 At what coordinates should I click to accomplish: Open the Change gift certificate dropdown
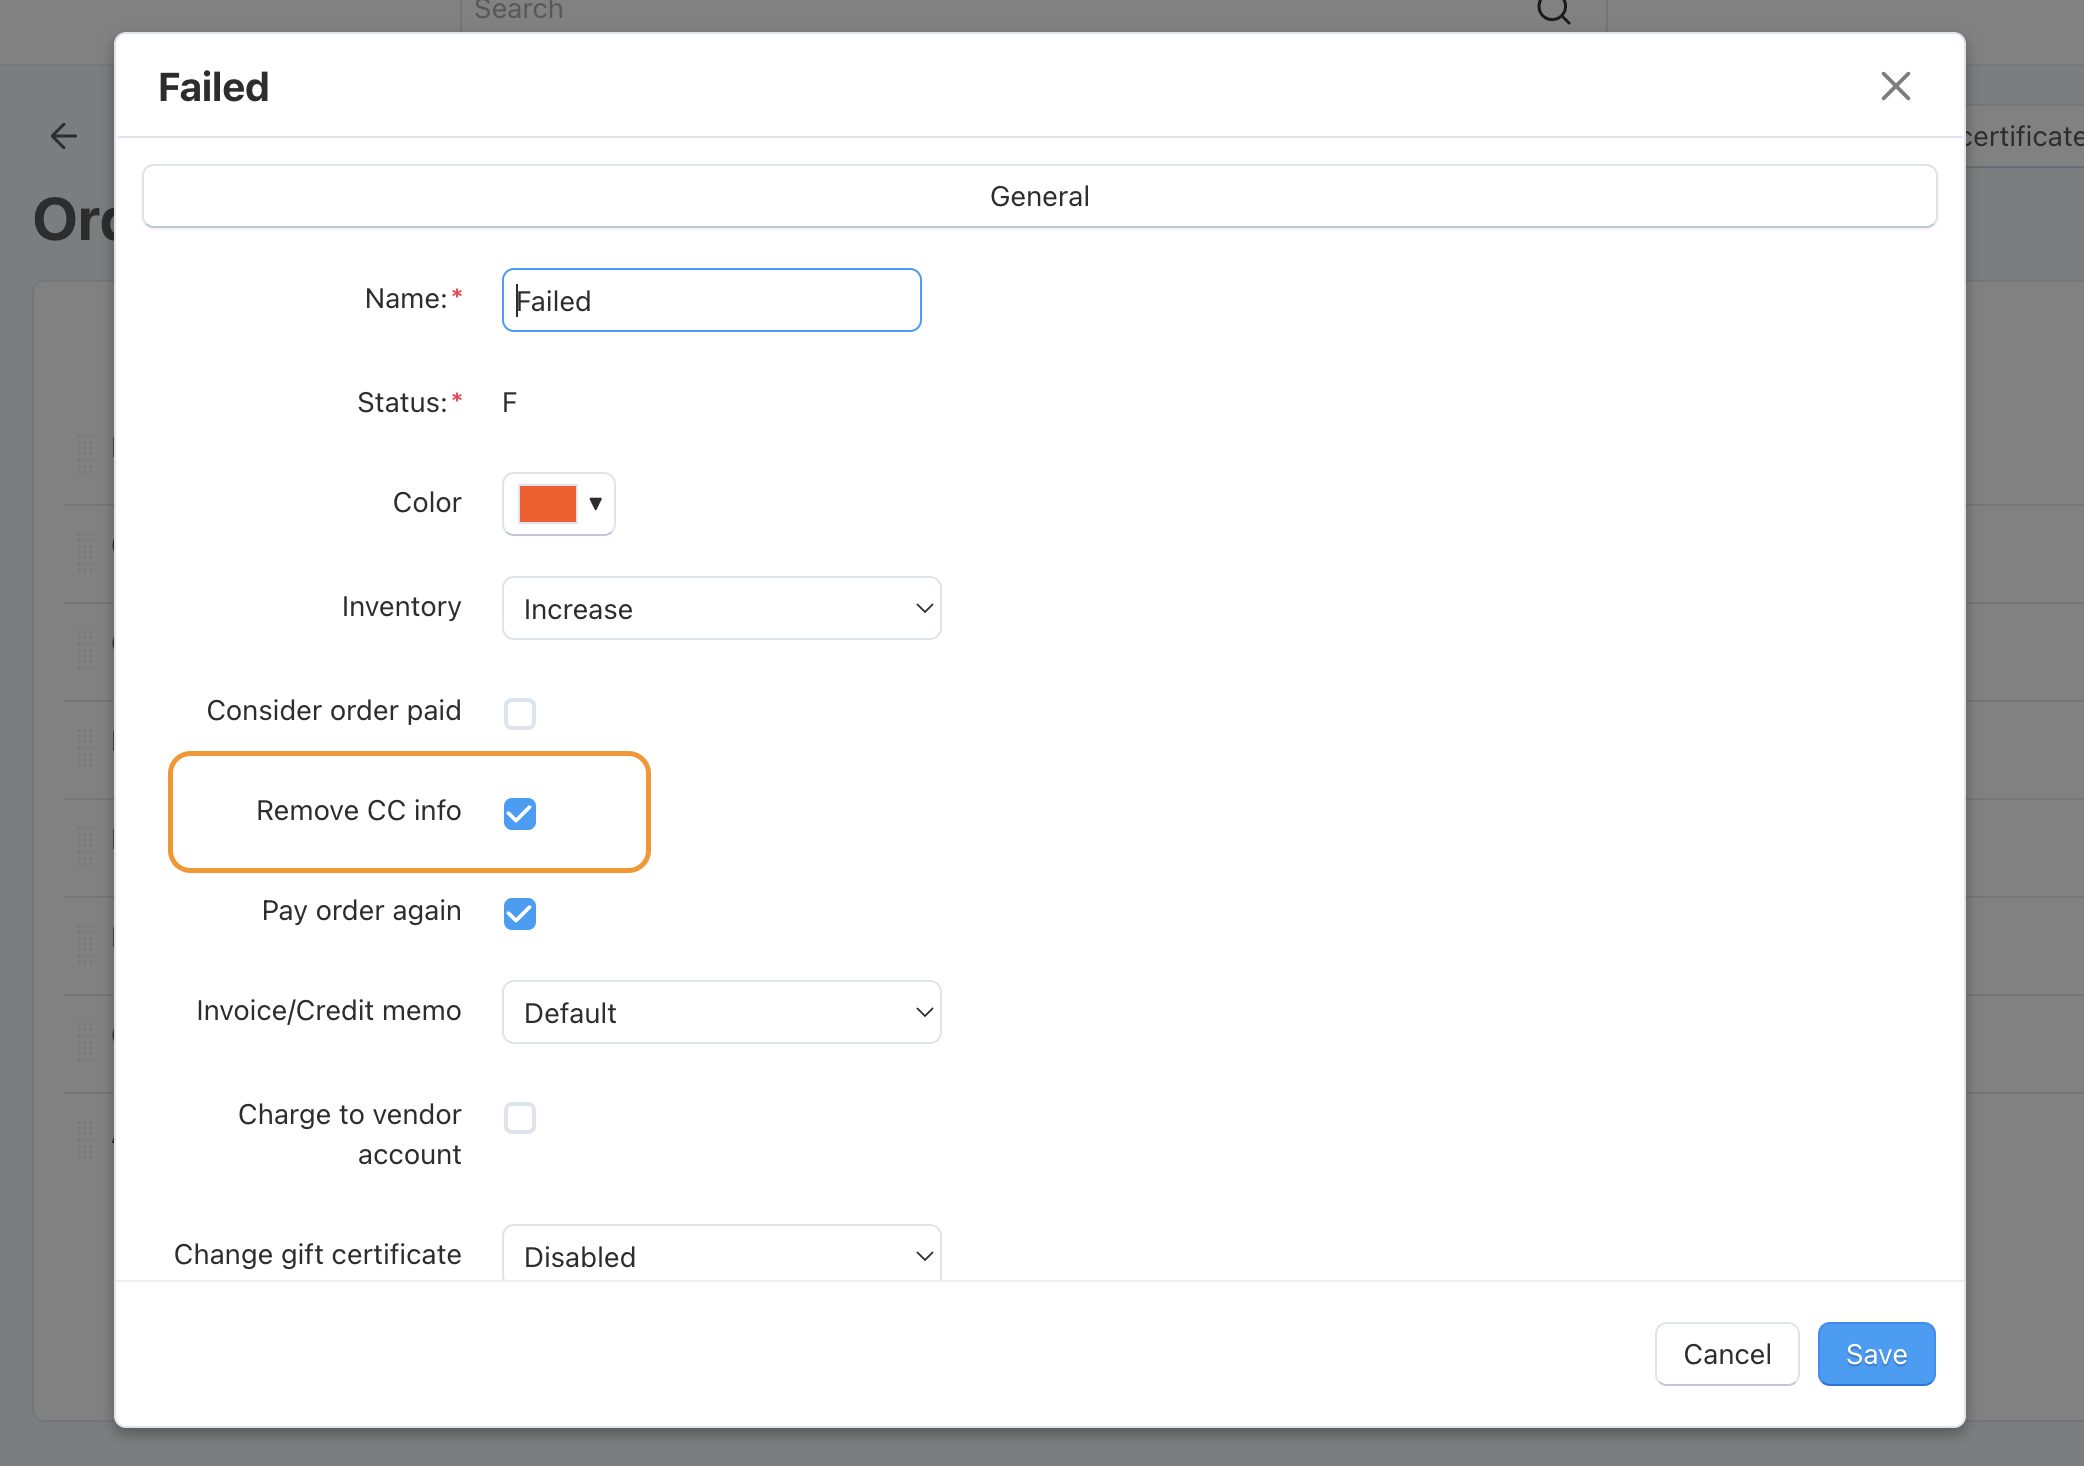click(x=721, y=1254)
